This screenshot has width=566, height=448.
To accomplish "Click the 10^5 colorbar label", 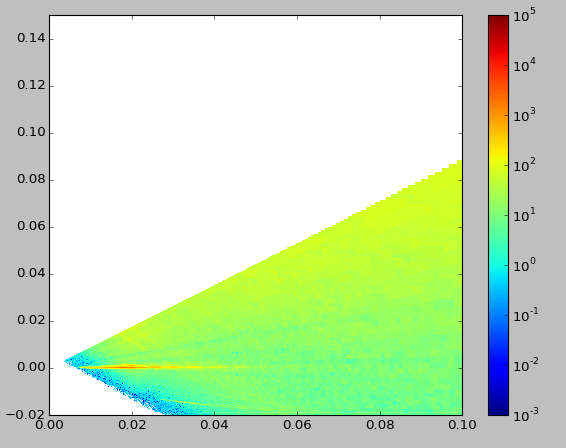I will [524, 16].
